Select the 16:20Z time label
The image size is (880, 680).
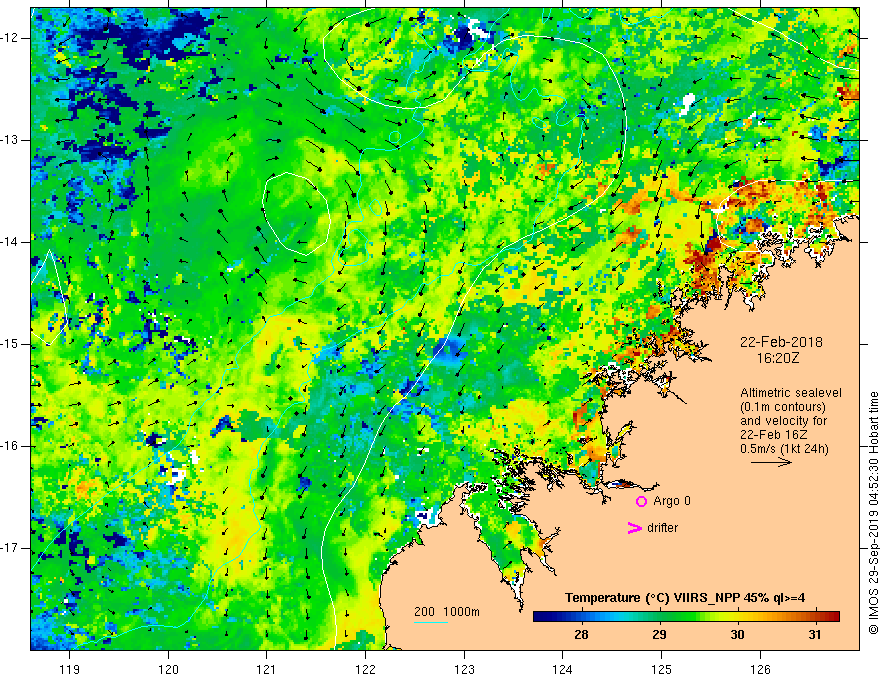coord(777,358)
